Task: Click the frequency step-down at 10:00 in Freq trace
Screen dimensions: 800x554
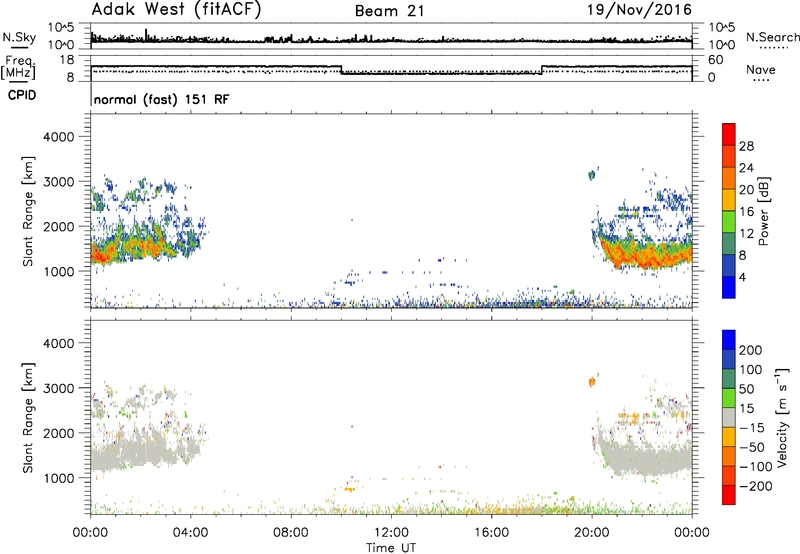Action: [341, 70]
